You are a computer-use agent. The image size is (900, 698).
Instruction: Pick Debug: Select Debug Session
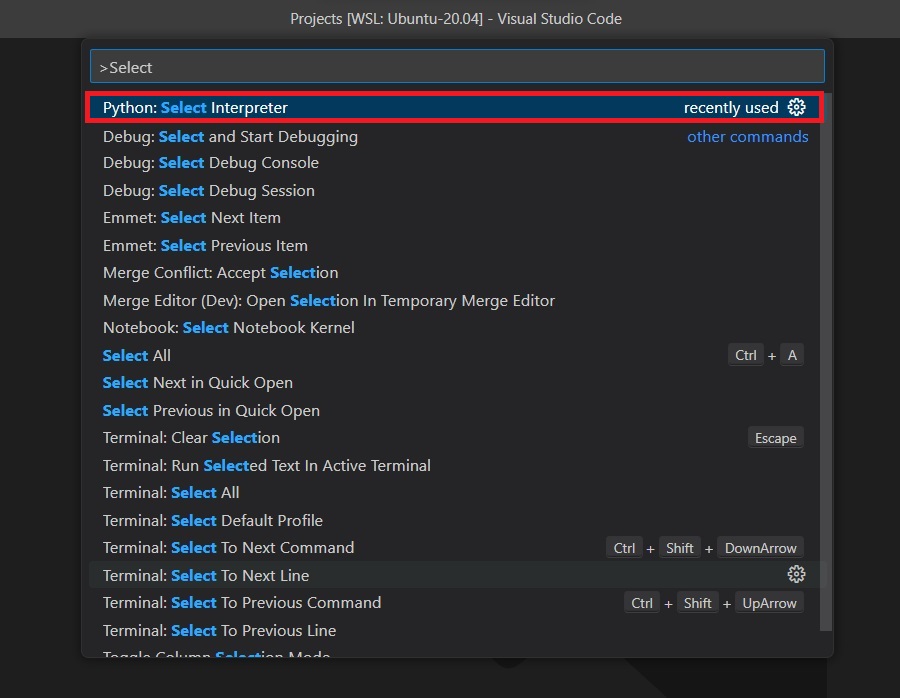(455, 191)
